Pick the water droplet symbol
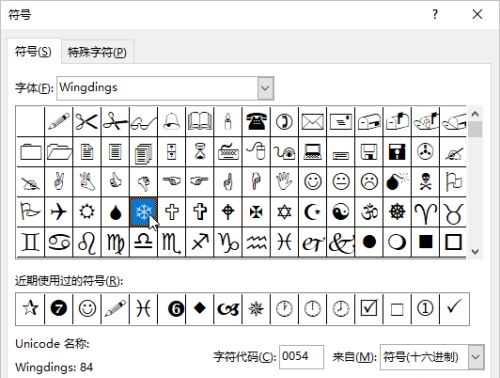Viewport: 500px width, 378px height. pos(115,212)
